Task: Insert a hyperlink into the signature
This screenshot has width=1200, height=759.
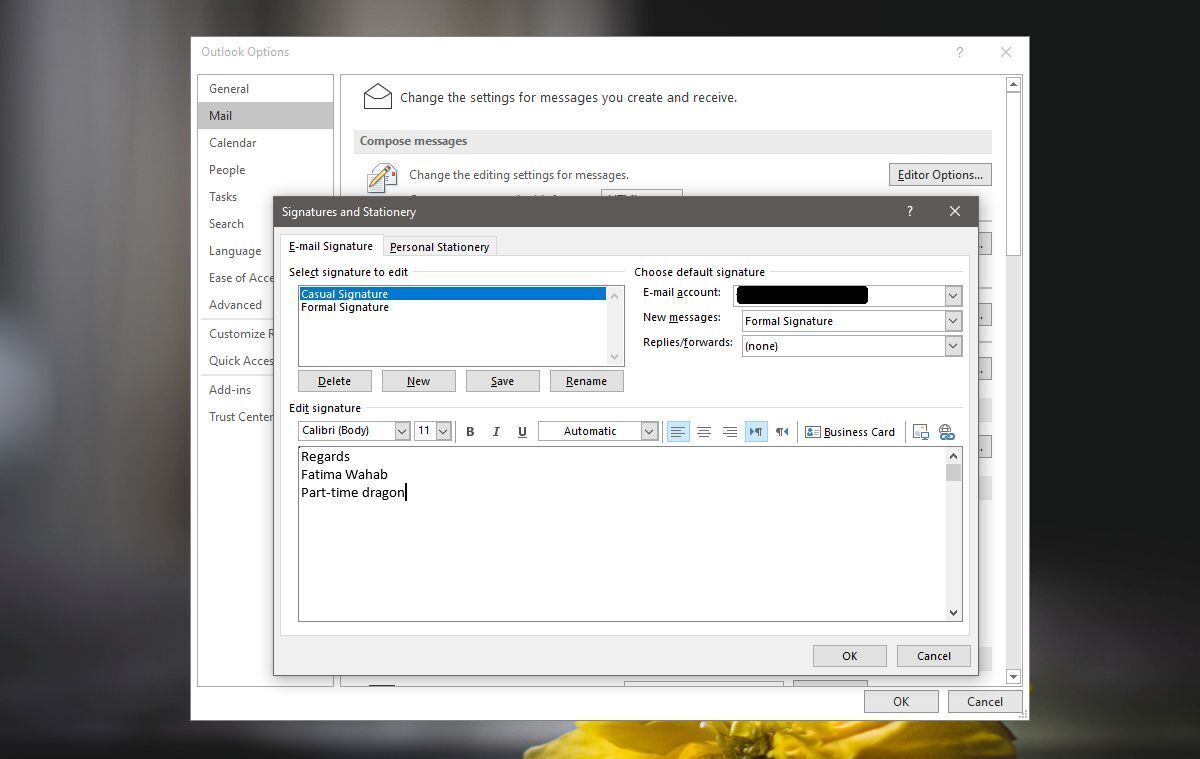Action: click(x=946, y=431)
